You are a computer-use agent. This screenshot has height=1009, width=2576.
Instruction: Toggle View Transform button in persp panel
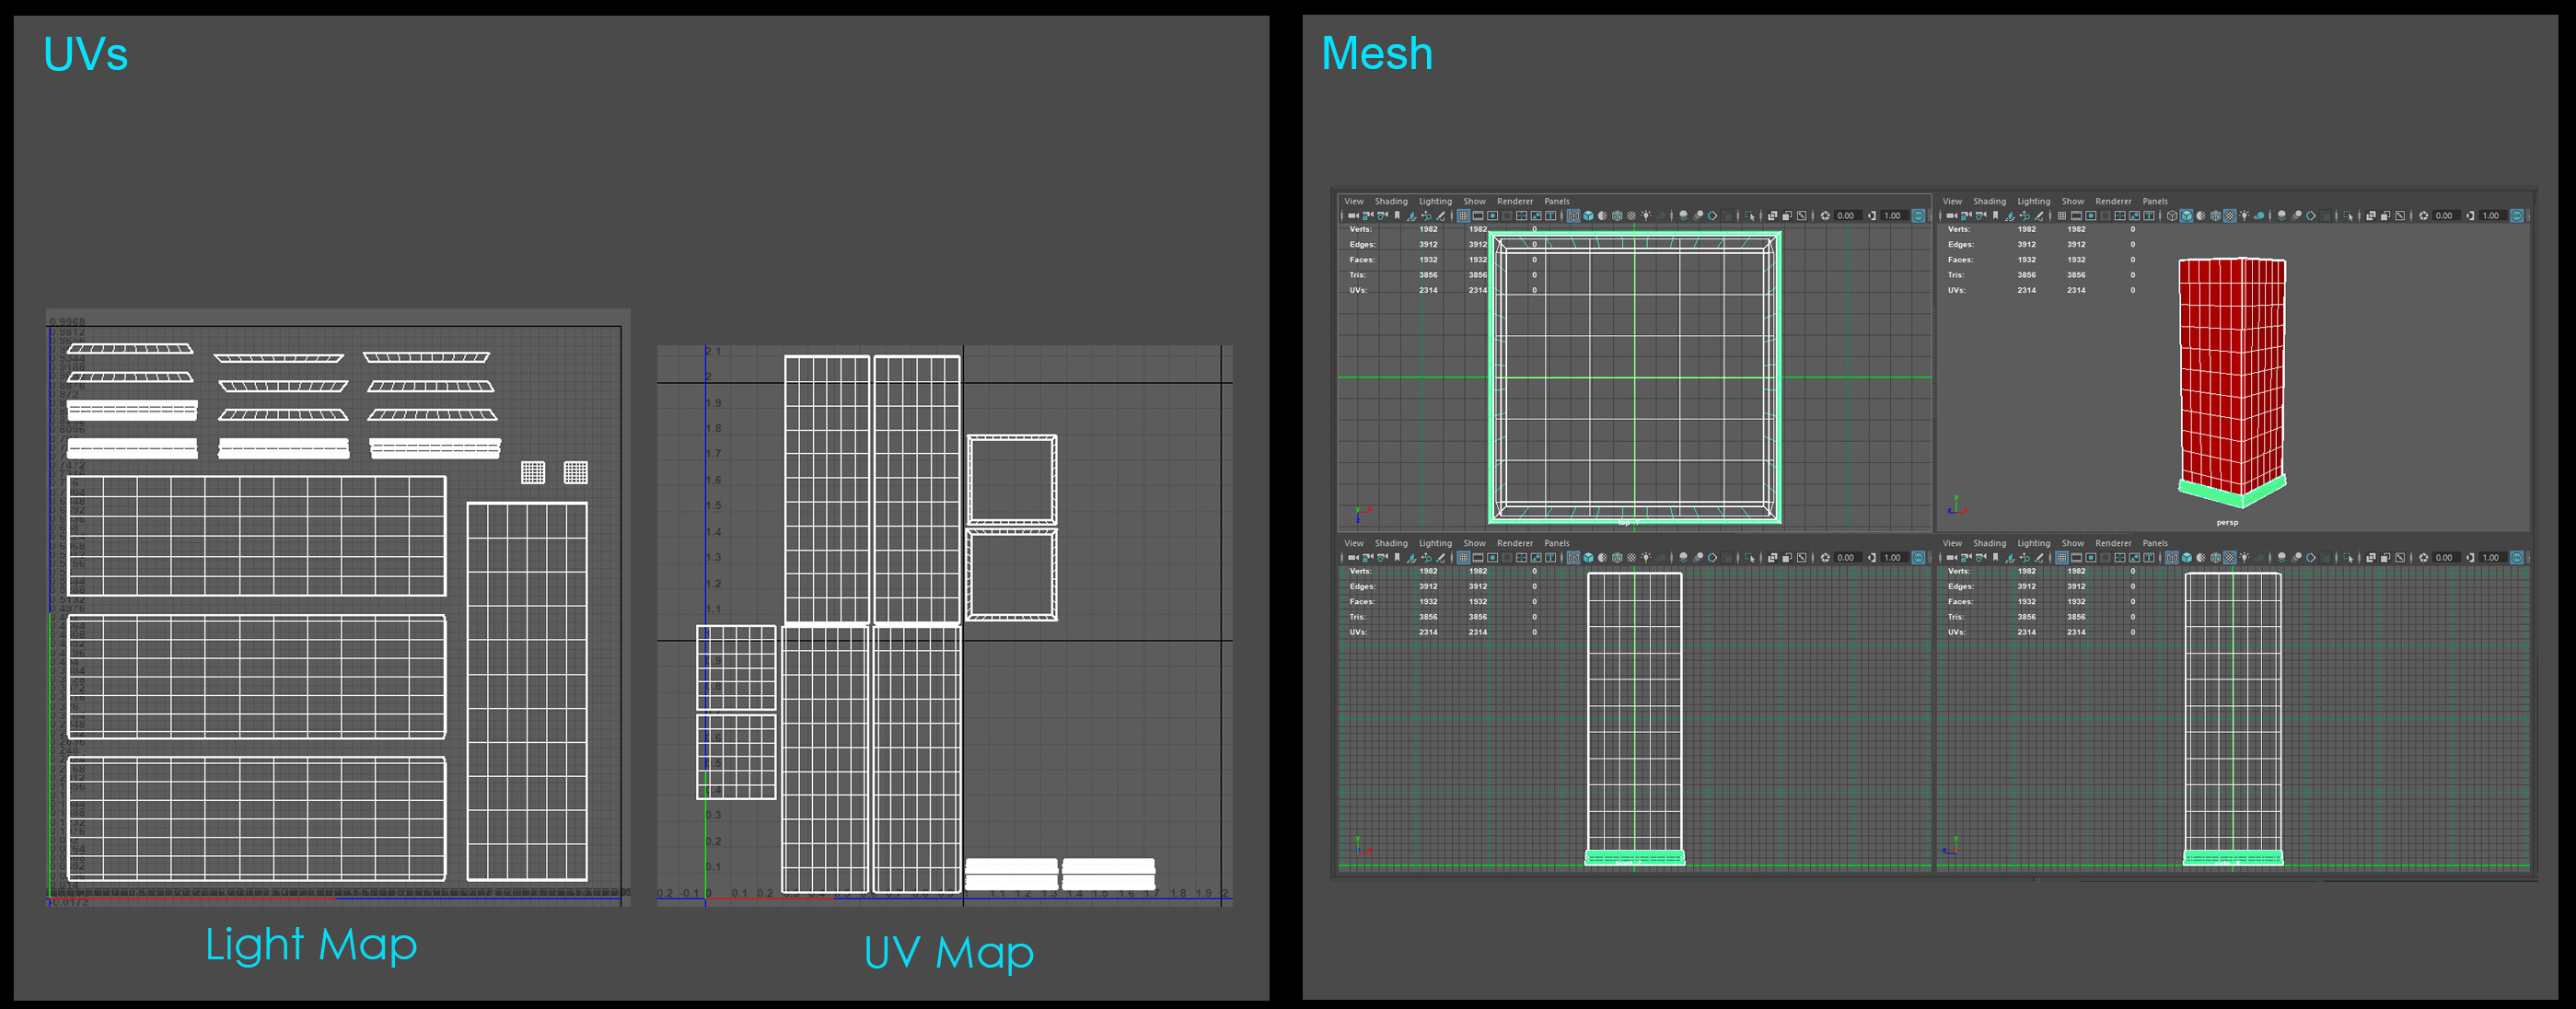[2517, 216]
